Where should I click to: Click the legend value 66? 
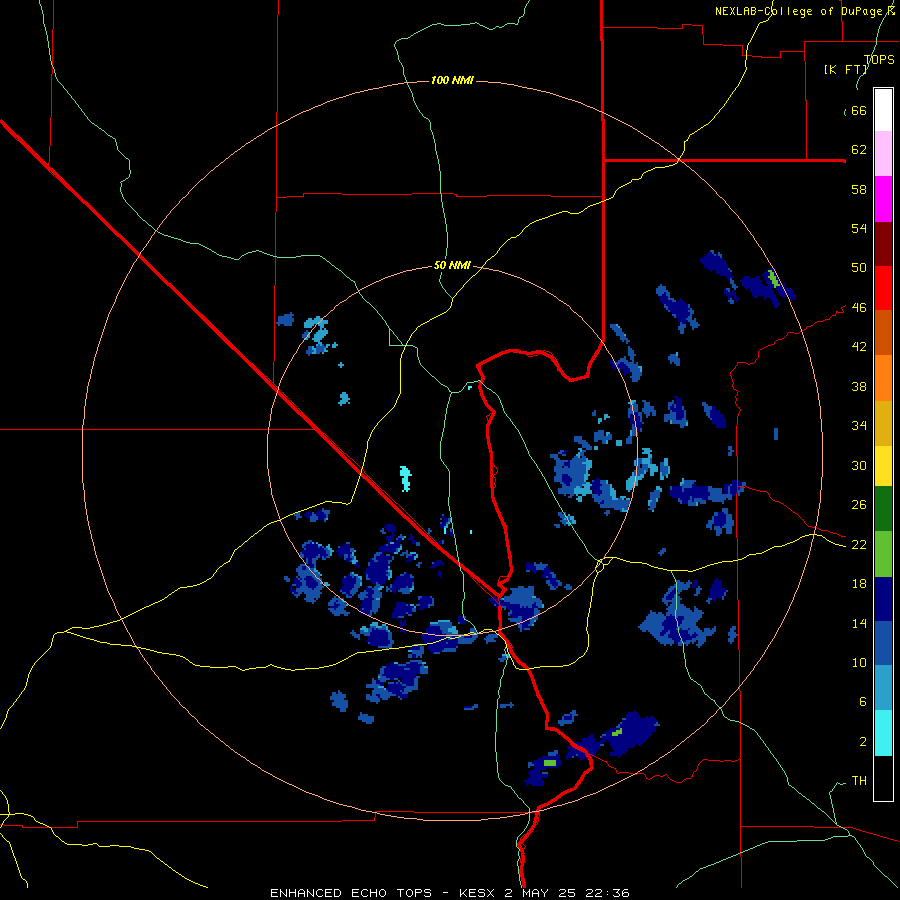(859, 110)
